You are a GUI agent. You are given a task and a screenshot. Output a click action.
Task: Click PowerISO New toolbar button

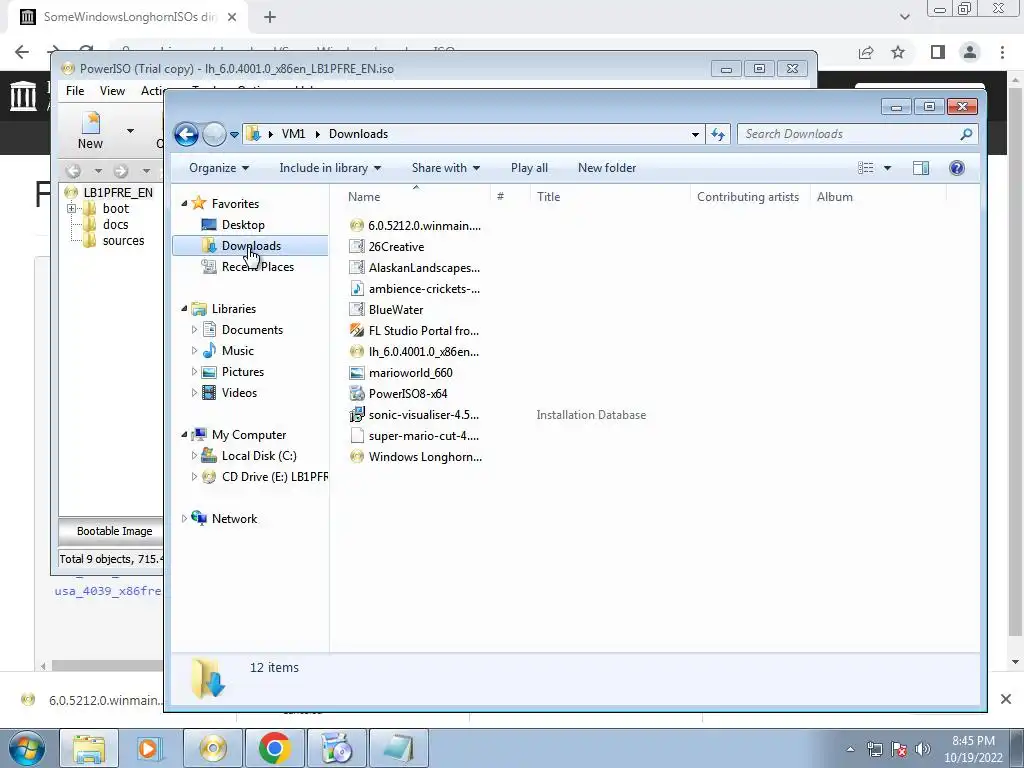pos(90,131)
